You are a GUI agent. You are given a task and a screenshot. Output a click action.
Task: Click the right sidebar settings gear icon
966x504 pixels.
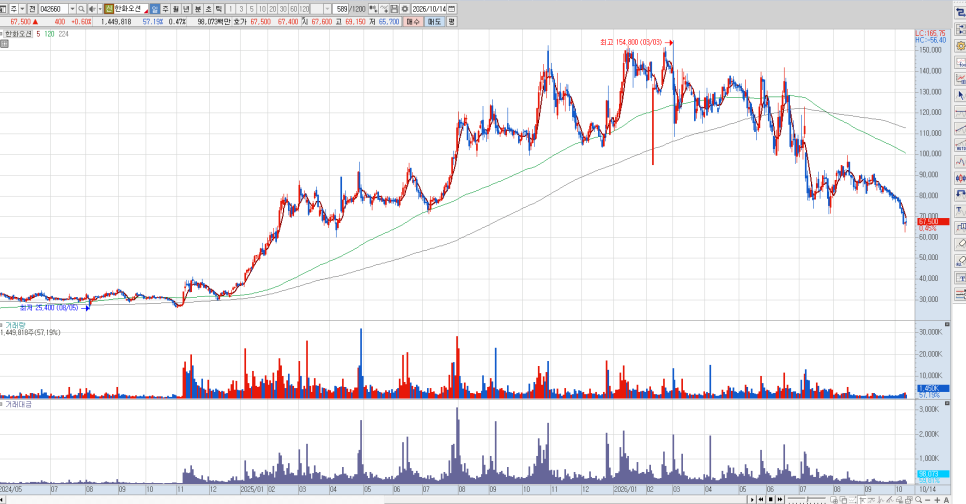coord(960,46)
